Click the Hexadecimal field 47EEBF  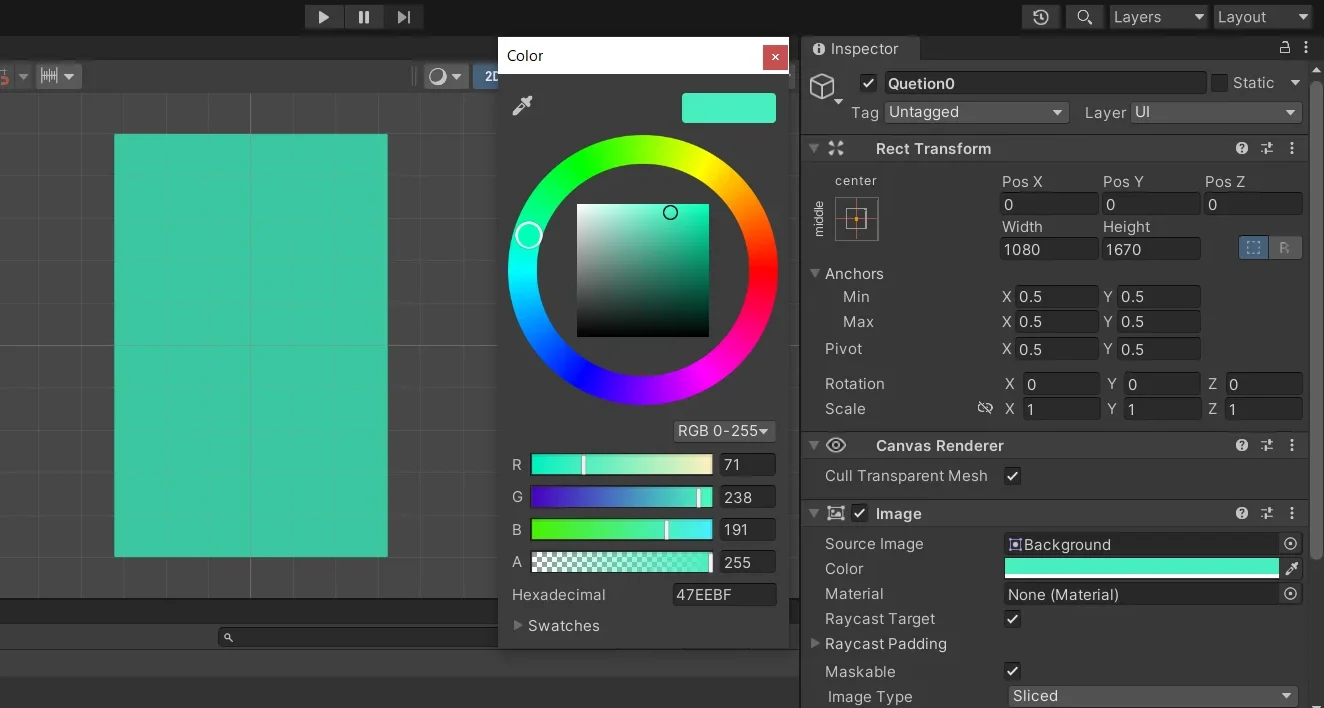[725, 595]
